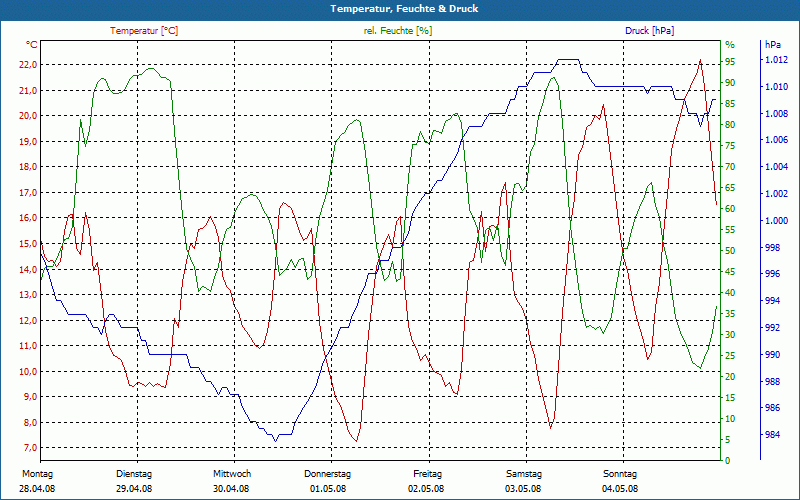Click the date "03.05.08"
This screenshot has height=500, width=800.
[523, 489]
